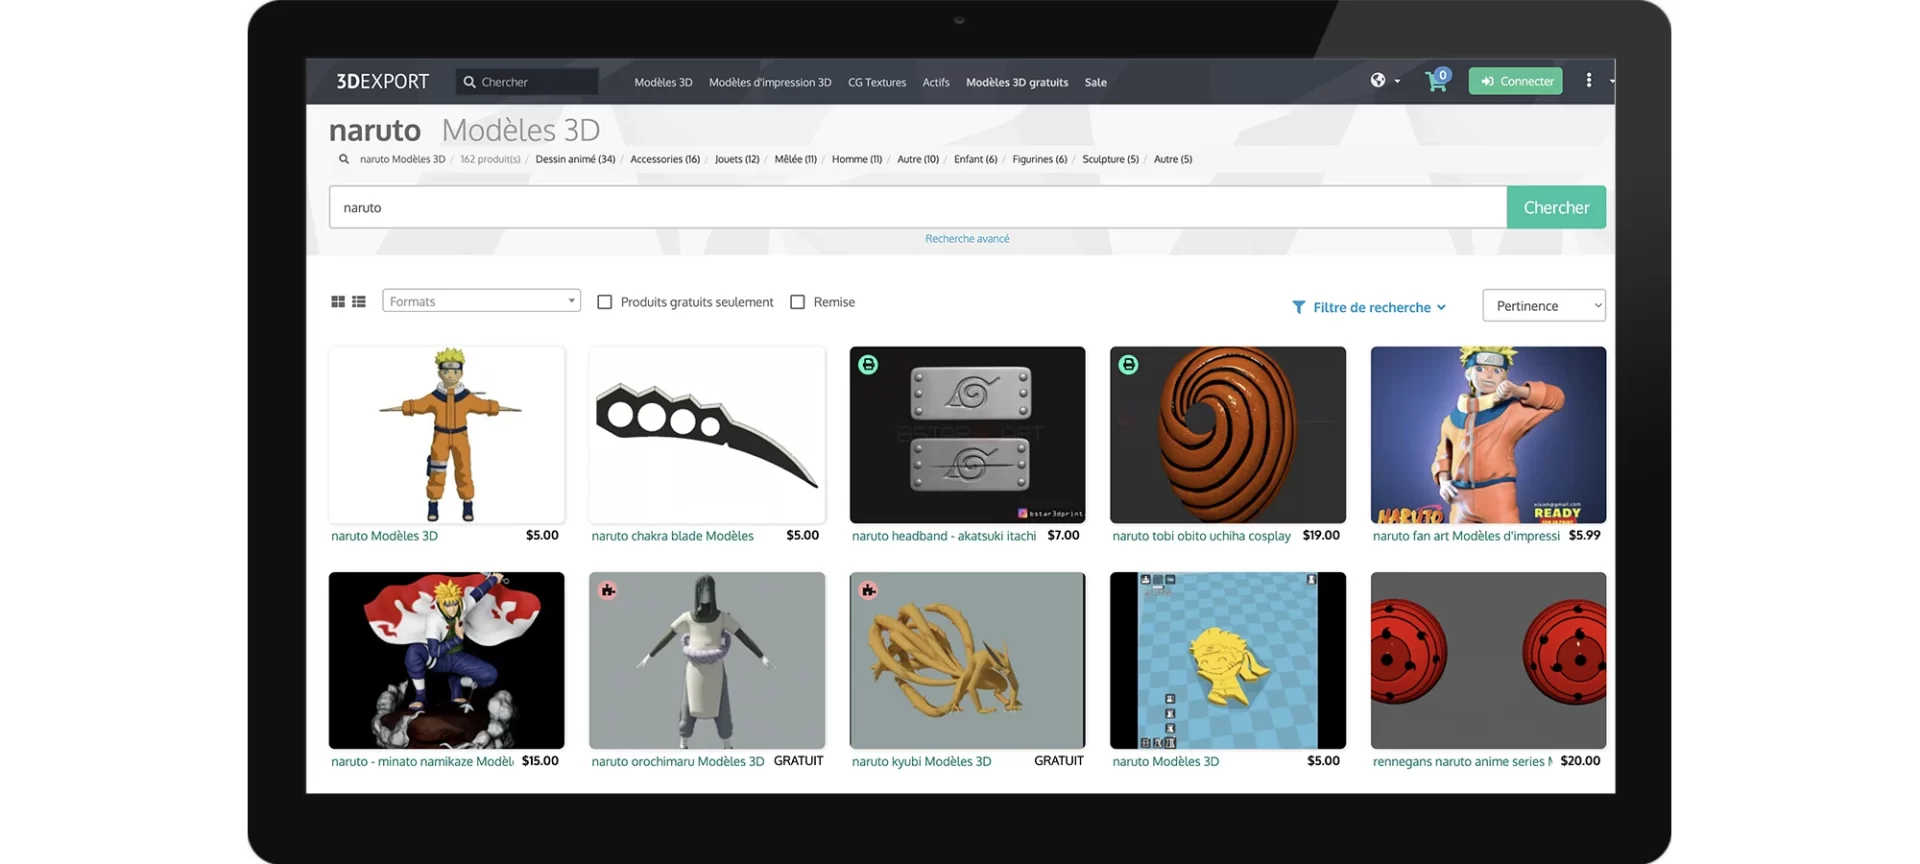Click GRATUIT label of orochimaru model

pos(798,761)
